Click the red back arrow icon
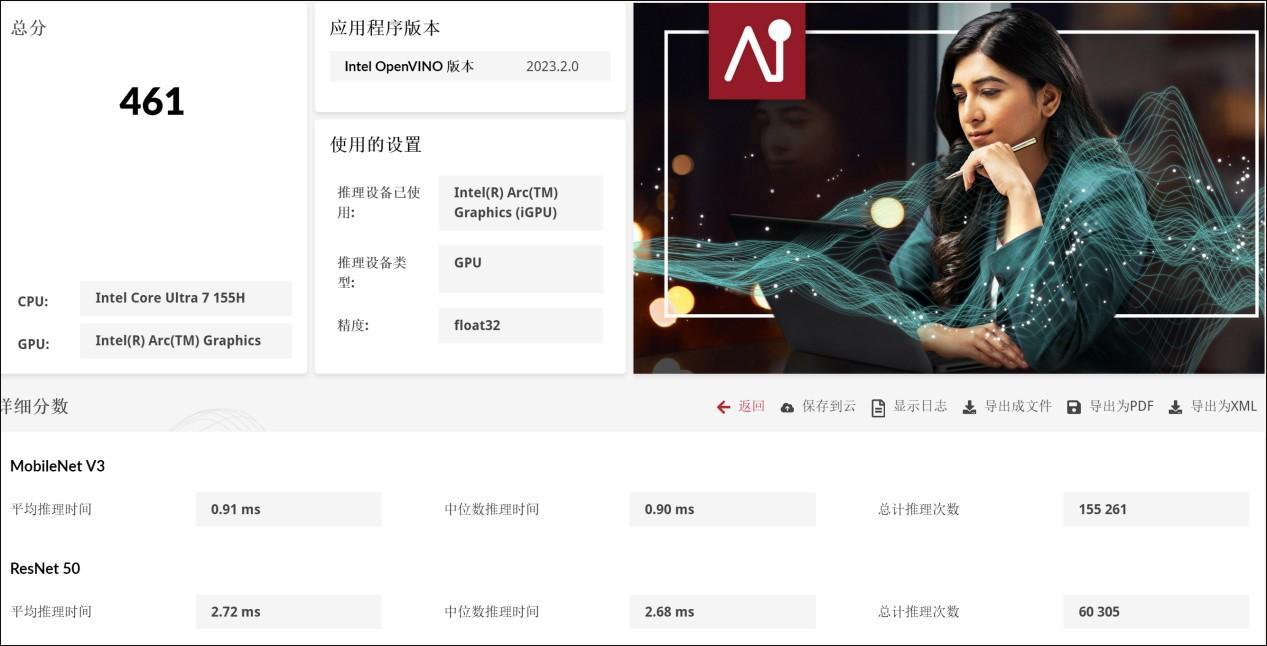 (x=723, y=407)
